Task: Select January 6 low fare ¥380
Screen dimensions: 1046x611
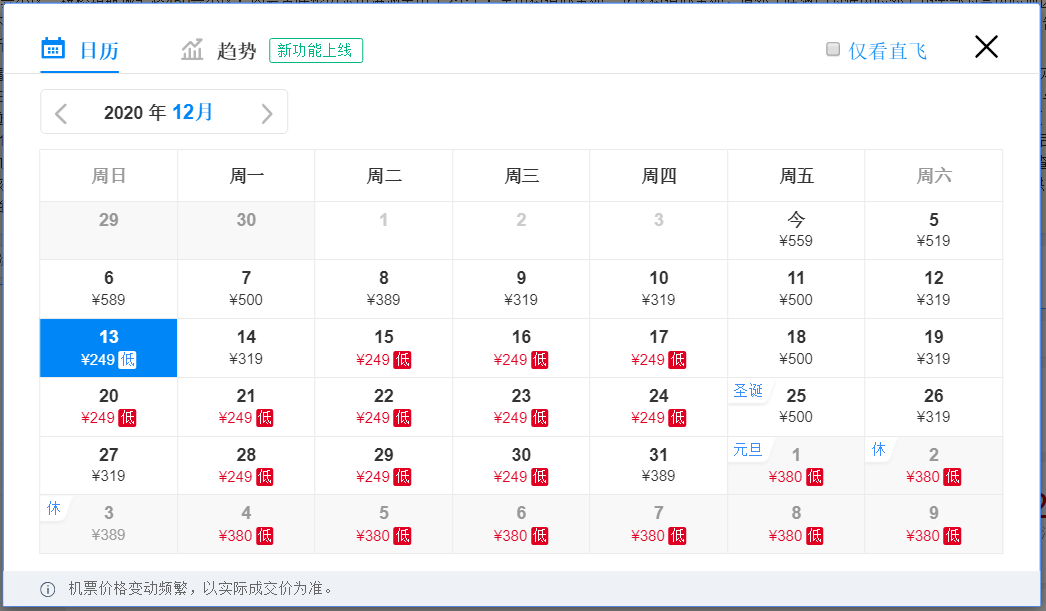Action: click(521, 524)
